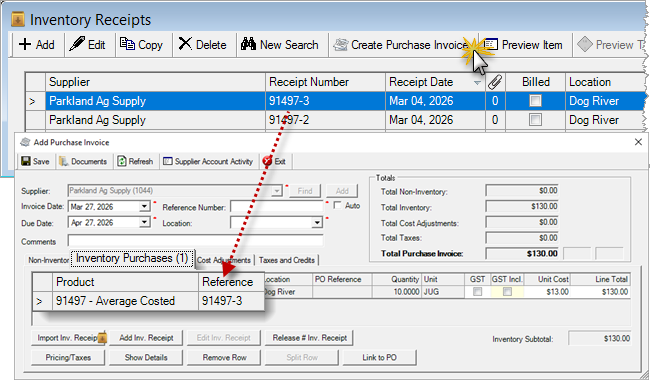Toggle Billed checkbox for receipt 91497-2

[535, 120]
